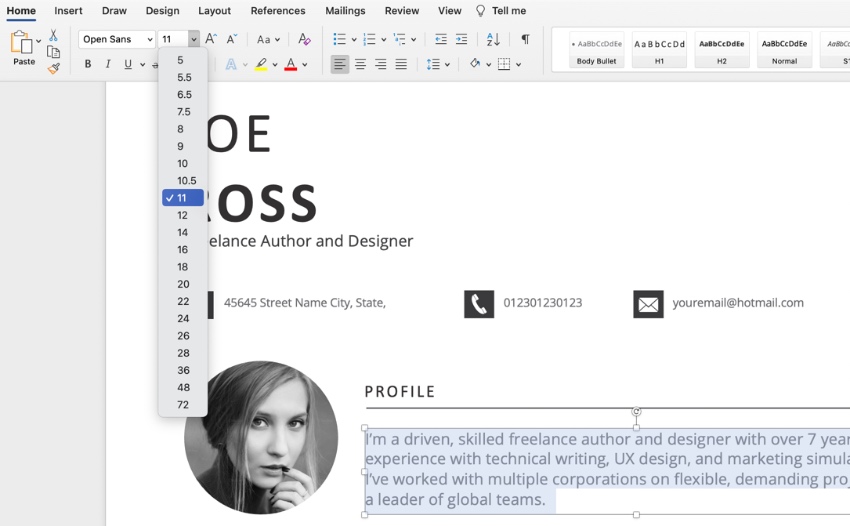Open Change Case Aa dropdown
The height and width of the screenshot is (526, 850).
(268, 40)
